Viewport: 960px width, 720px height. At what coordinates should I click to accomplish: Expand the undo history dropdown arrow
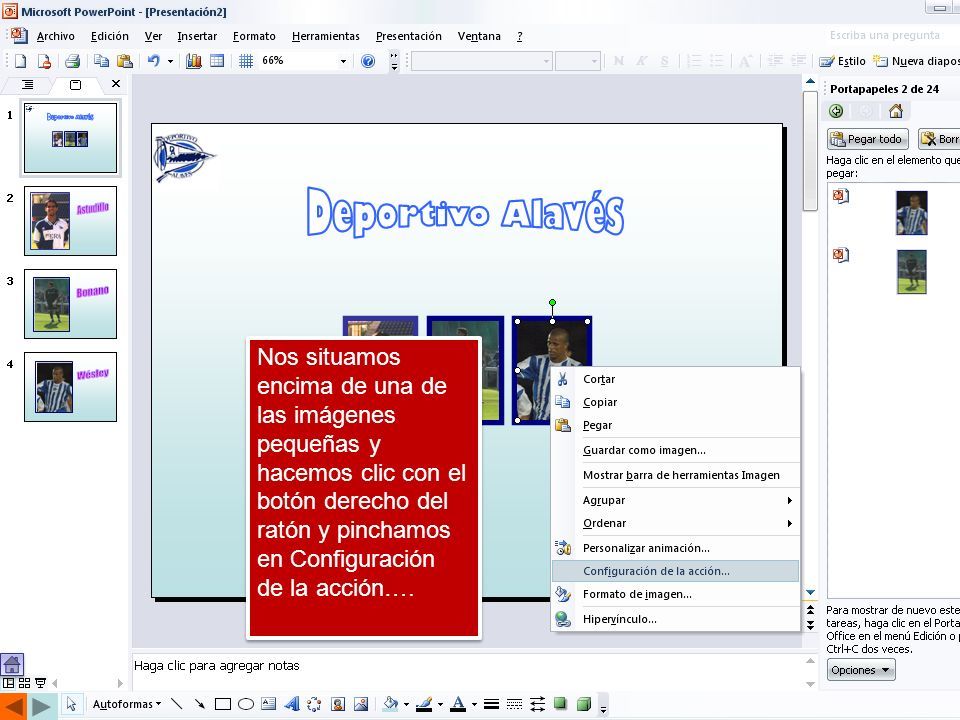[170, 61]
